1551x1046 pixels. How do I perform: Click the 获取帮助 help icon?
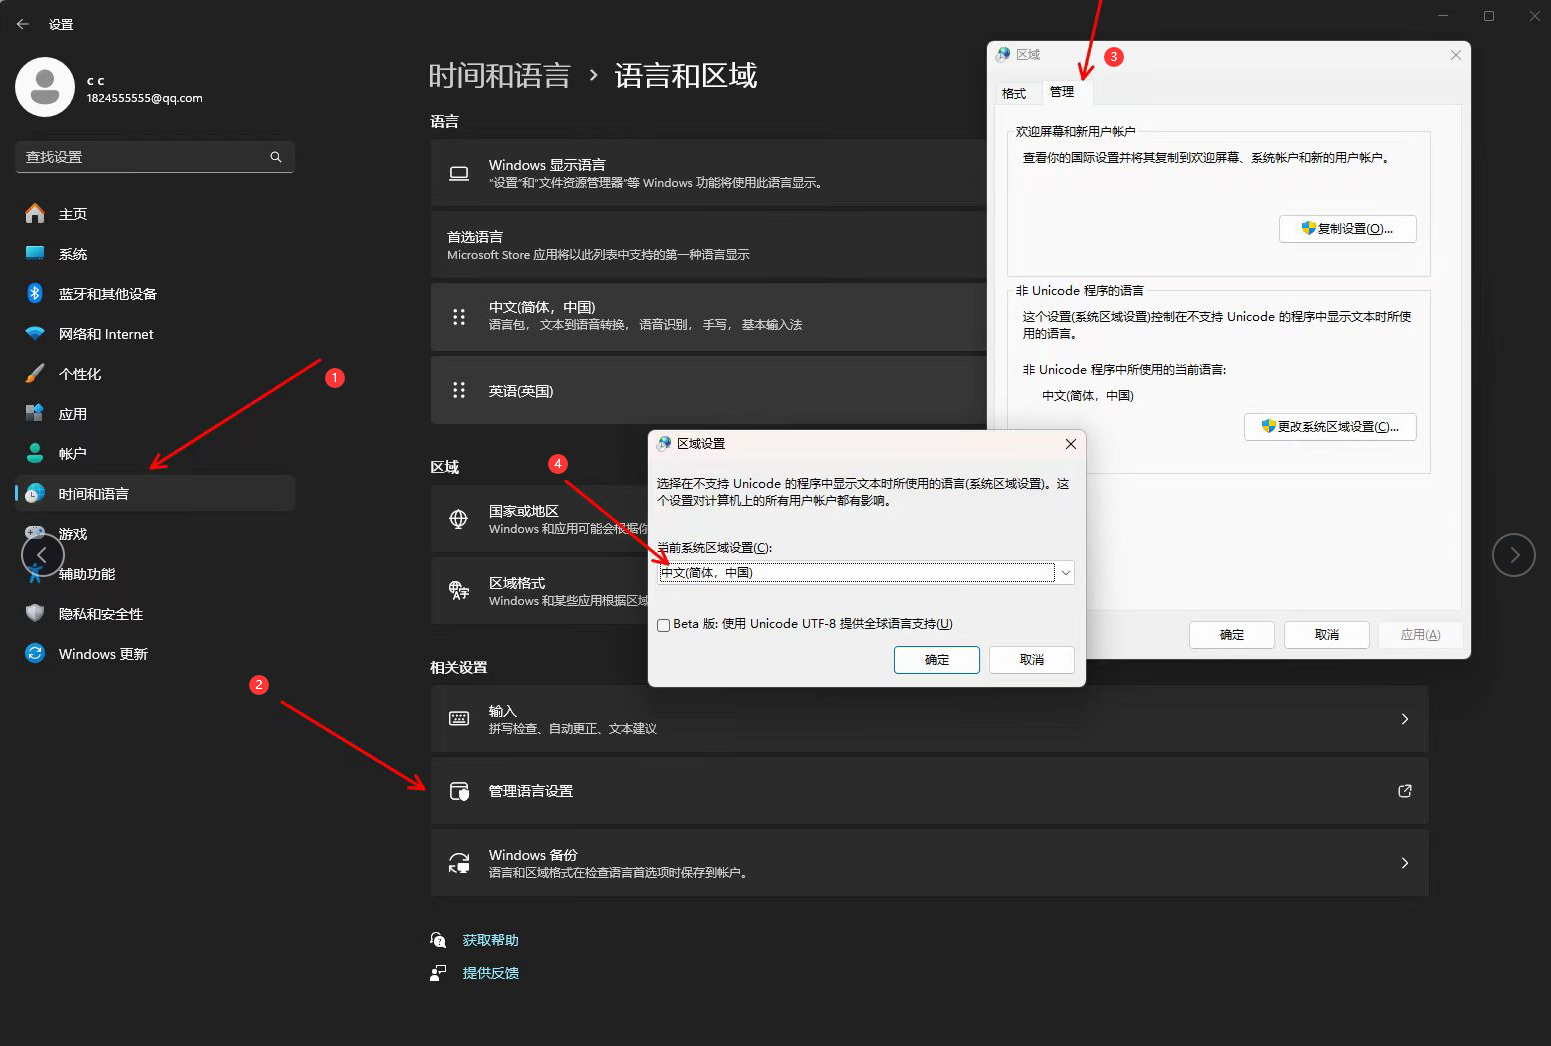tap(438, 940)
